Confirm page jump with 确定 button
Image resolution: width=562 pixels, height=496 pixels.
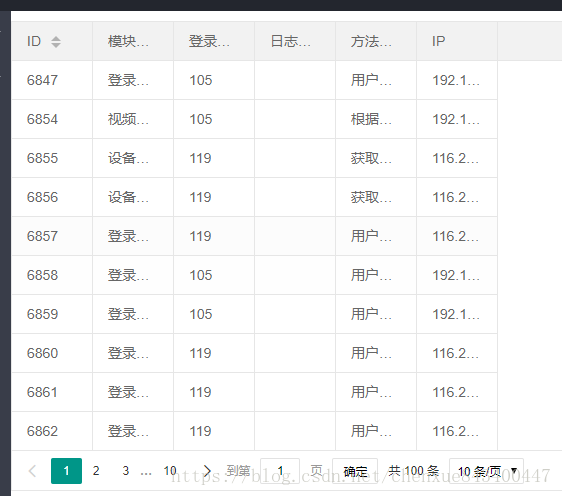355,471
